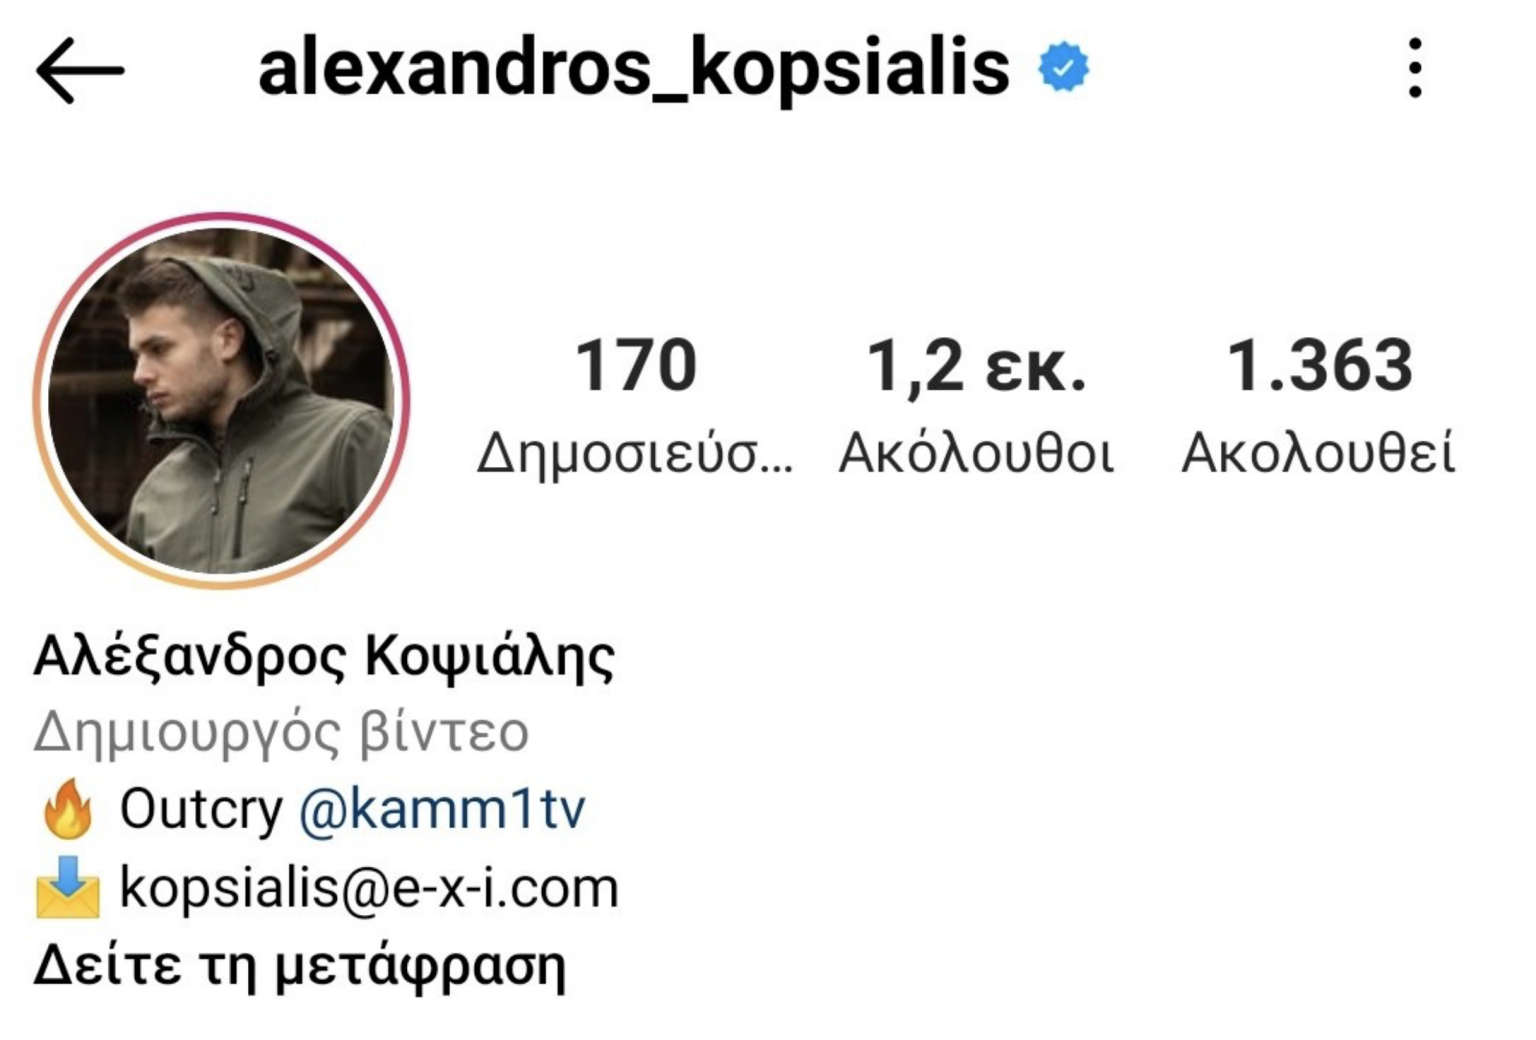The width and height of the screenshot is (1536, 1040).
Task: Go back using the left arrow
Action: point(80,71)
